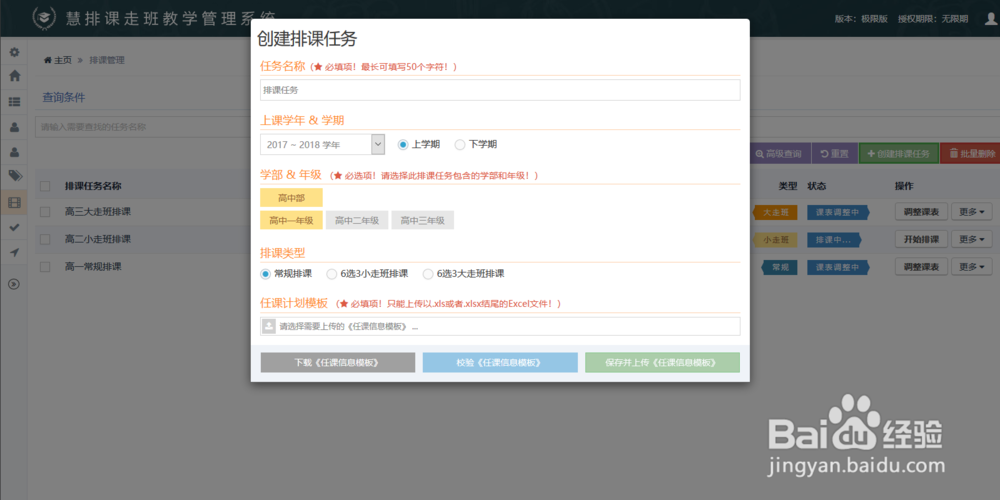Click 保存并上传《任课信息模板》 button

663,362
